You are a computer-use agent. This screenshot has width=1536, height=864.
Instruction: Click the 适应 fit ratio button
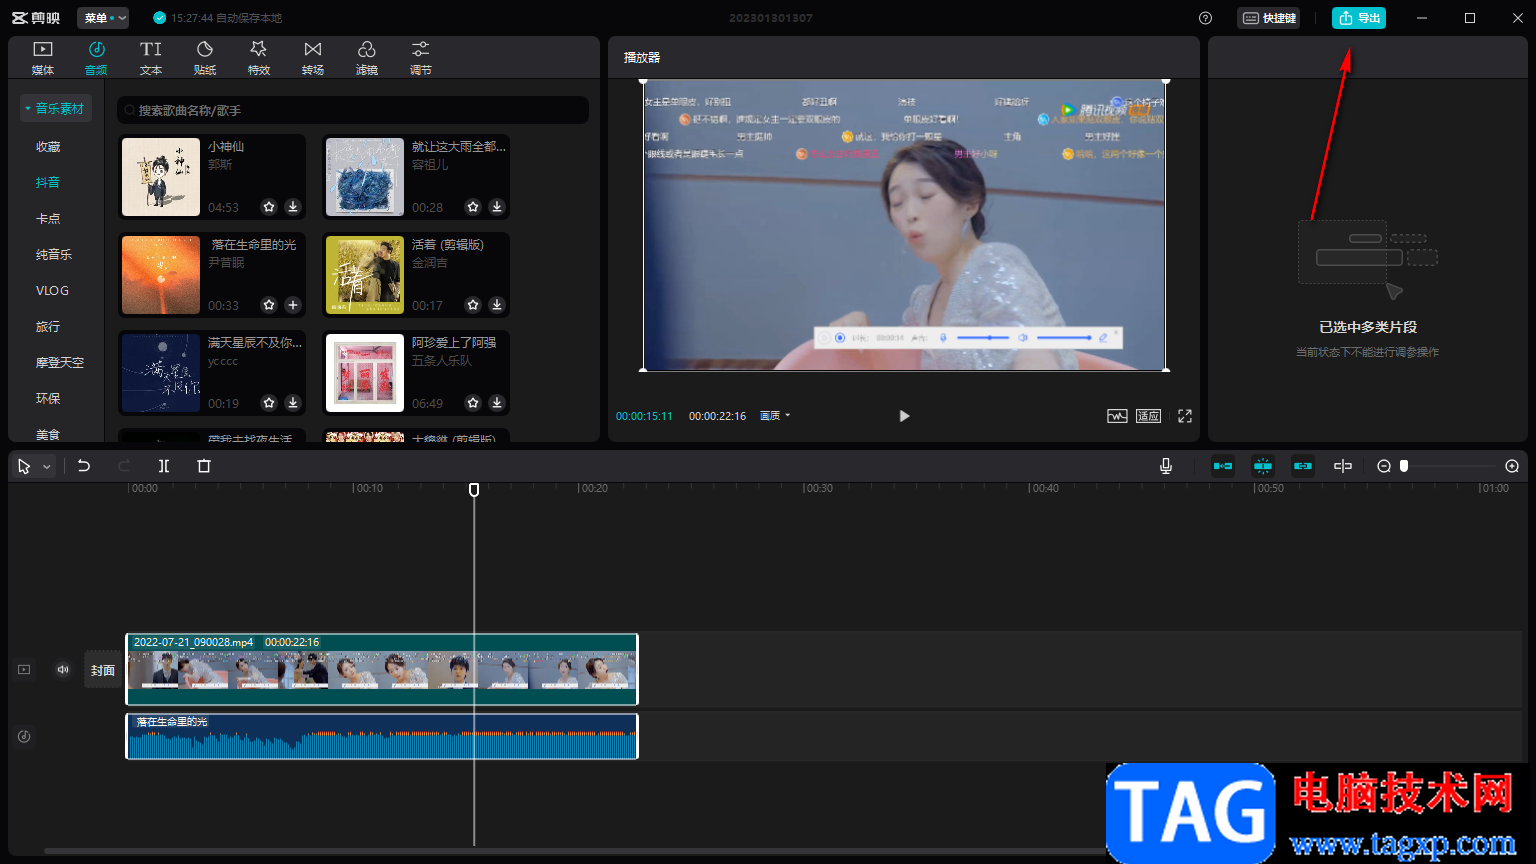coord(1148,416)
